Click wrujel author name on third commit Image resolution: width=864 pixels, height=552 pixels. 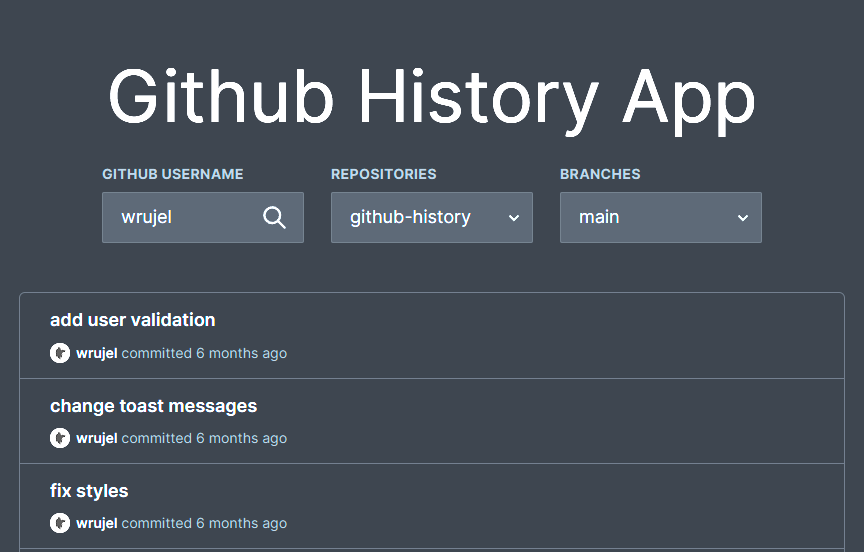point(97,523)
